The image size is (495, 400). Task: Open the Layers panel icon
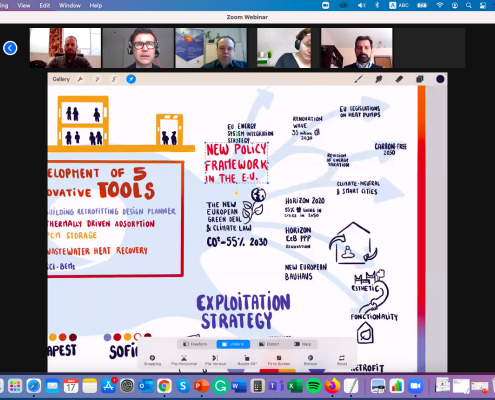click(x=420, y=79)
